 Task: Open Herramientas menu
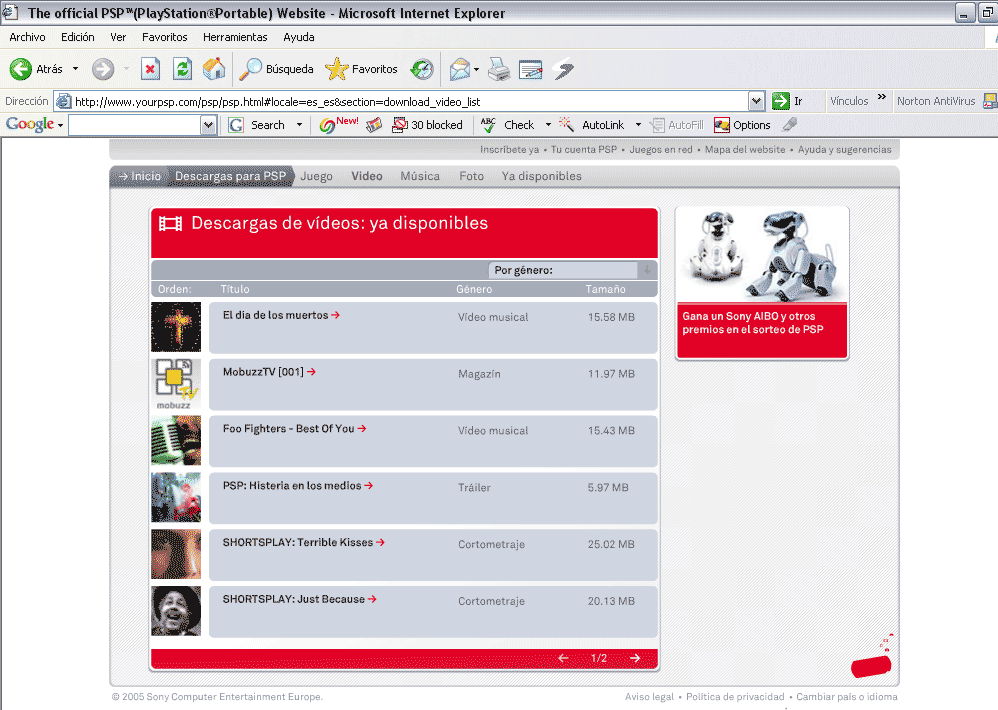point(235,37)
